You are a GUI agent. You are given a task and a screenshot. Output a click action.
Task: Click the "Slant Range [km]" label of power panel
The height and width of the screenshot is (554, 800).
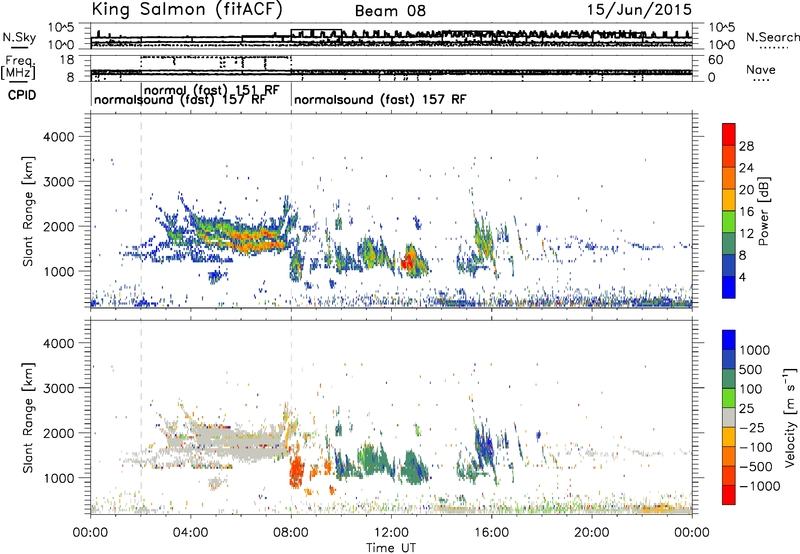click(x=28, y=212)
